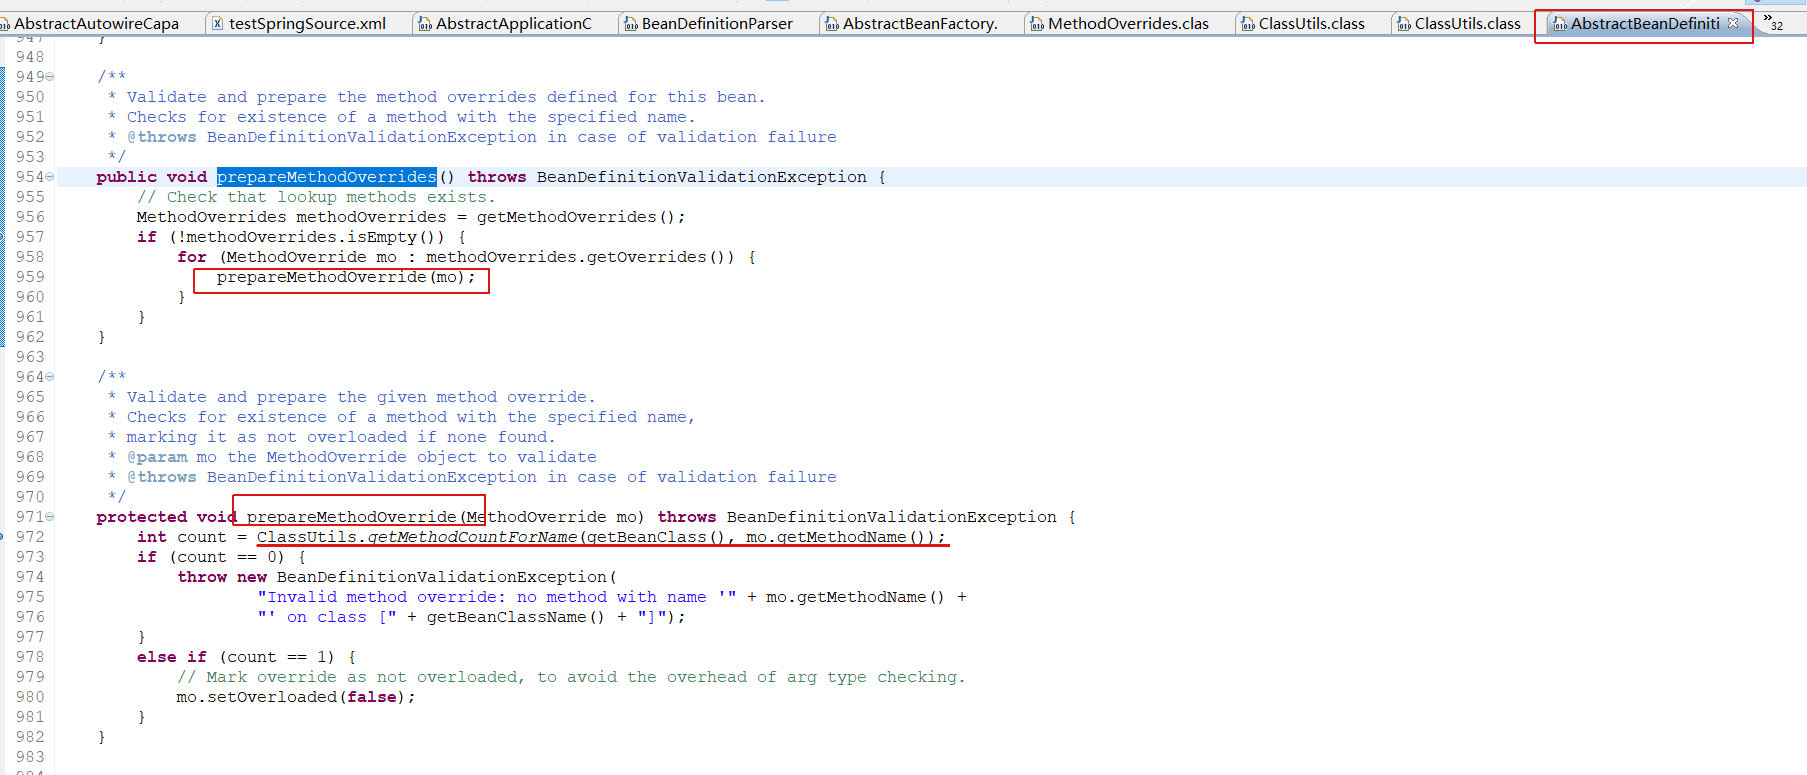Image resolution: width=1807 pixels, height=775 pixels.
Task: Click the prepareMethodOverride(mo); call inside the for loop
Action: [346, 277]
